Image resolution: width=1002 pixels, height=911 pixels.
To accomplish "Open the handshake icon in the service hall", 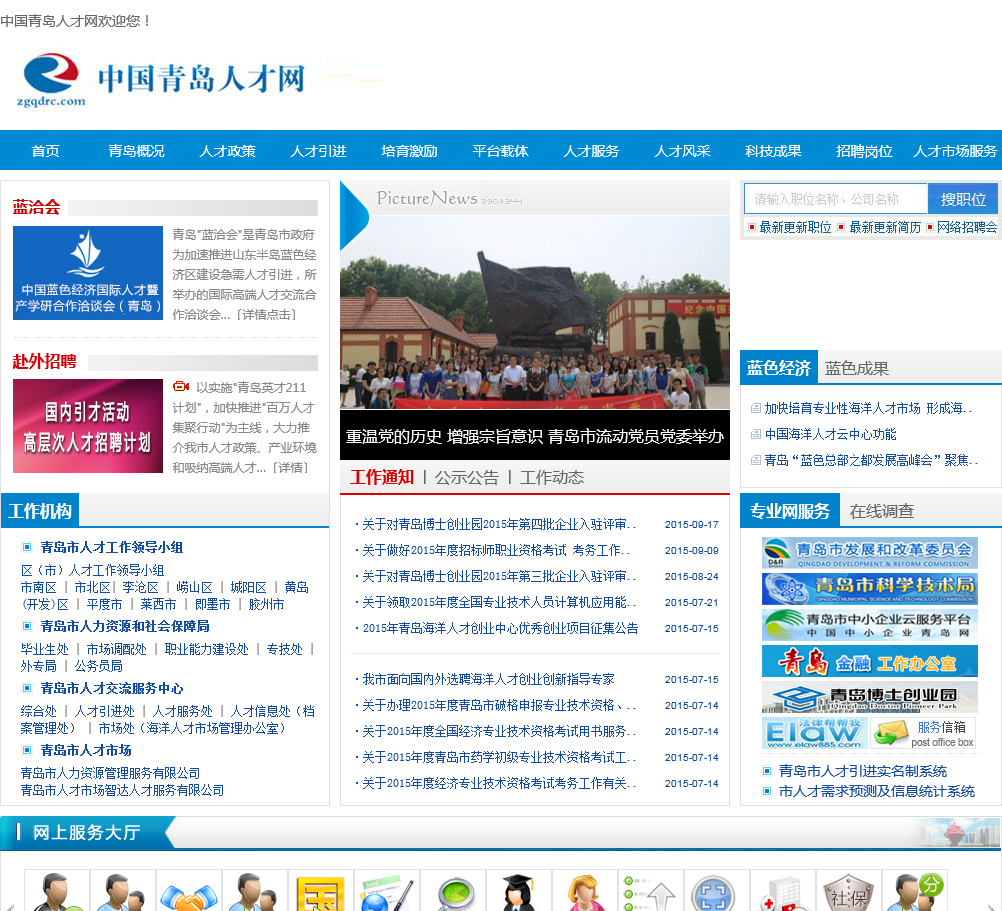I will coord(188,892).
